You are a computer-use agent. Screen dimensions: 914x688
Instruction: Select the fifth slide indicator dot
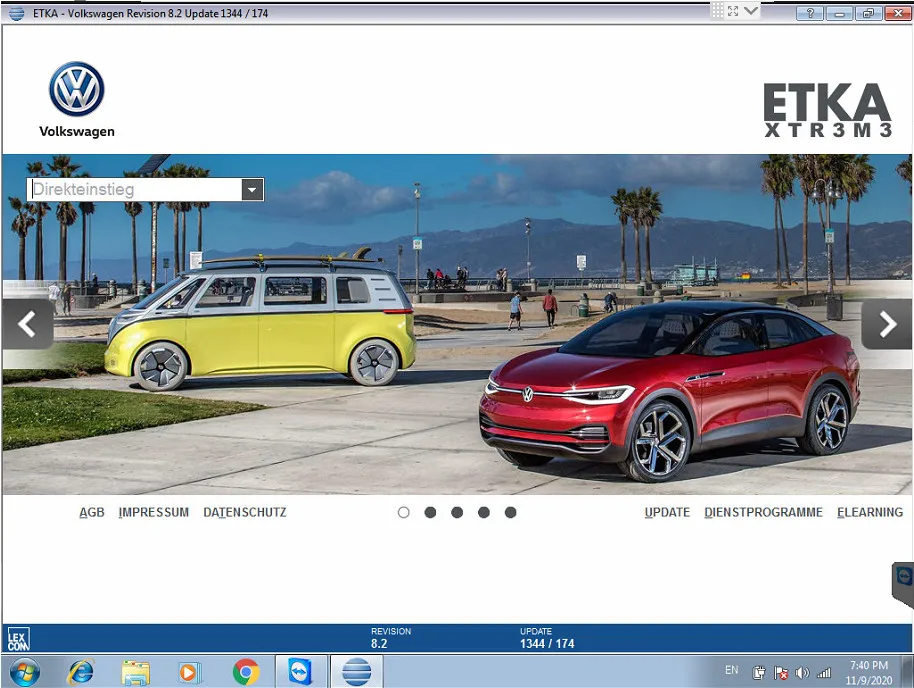click(x=511, y=513)
